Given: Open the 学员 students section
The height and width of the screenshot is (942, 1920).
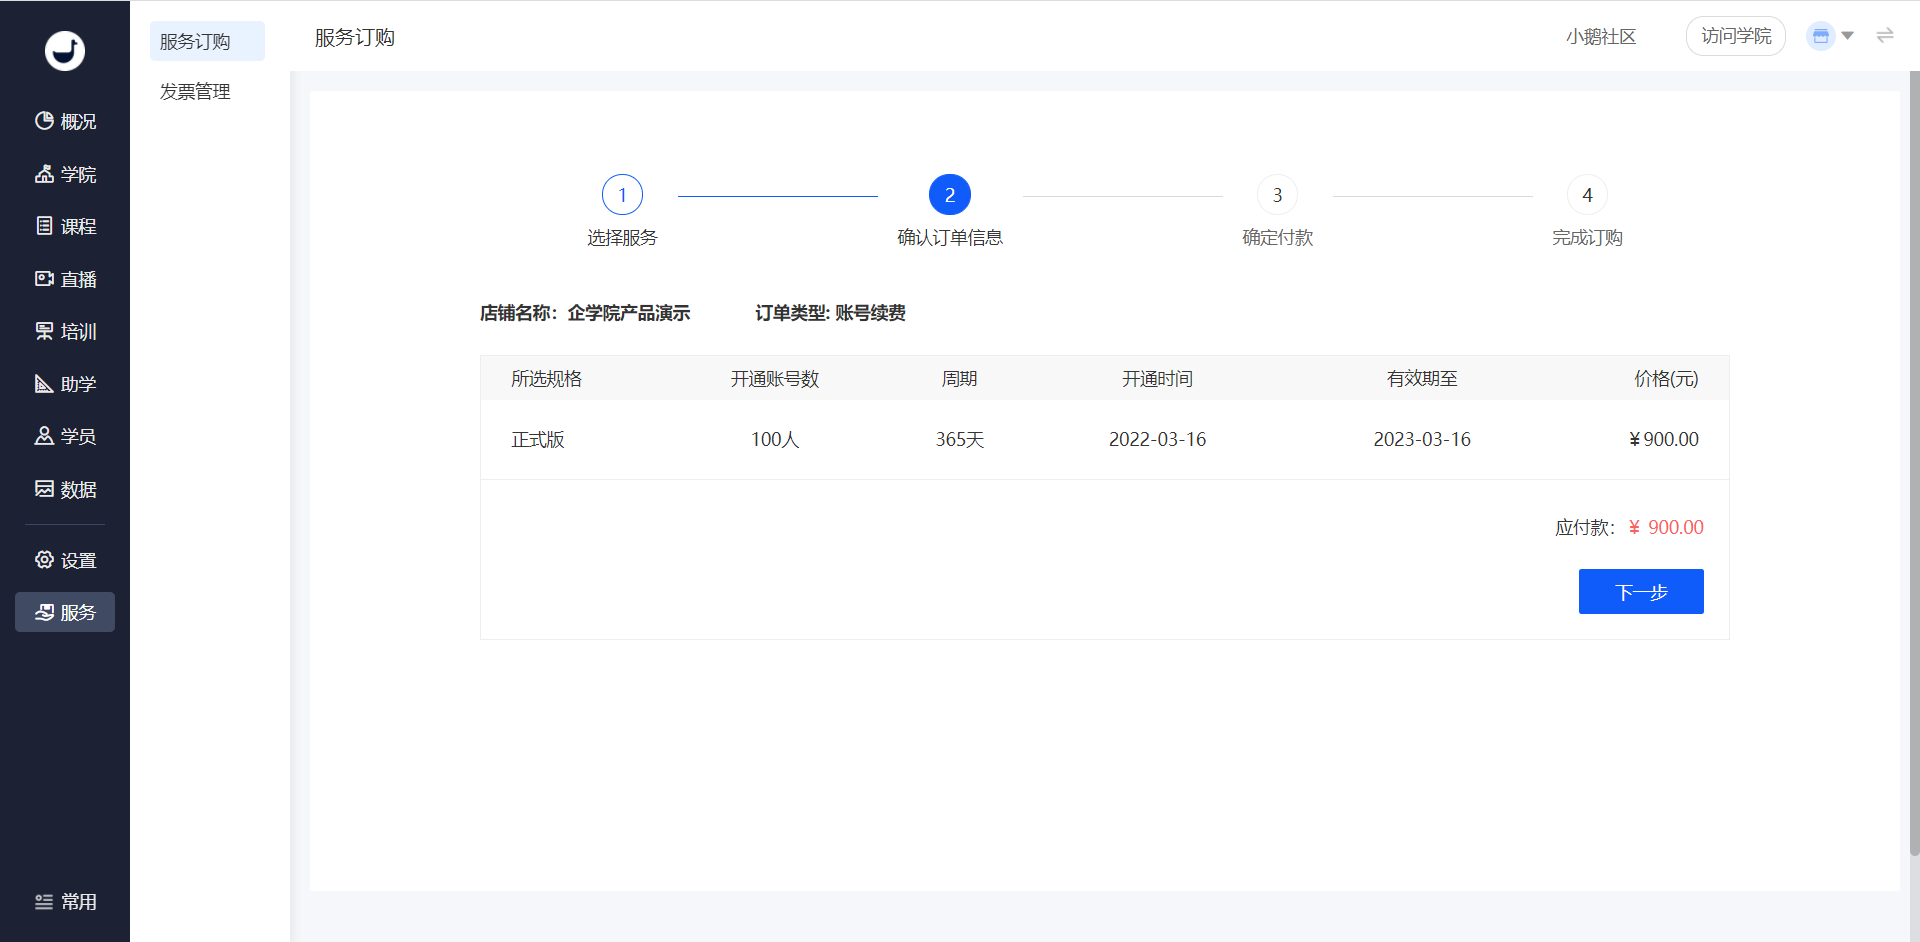Looking at the screenshot, I should (65, 437).
